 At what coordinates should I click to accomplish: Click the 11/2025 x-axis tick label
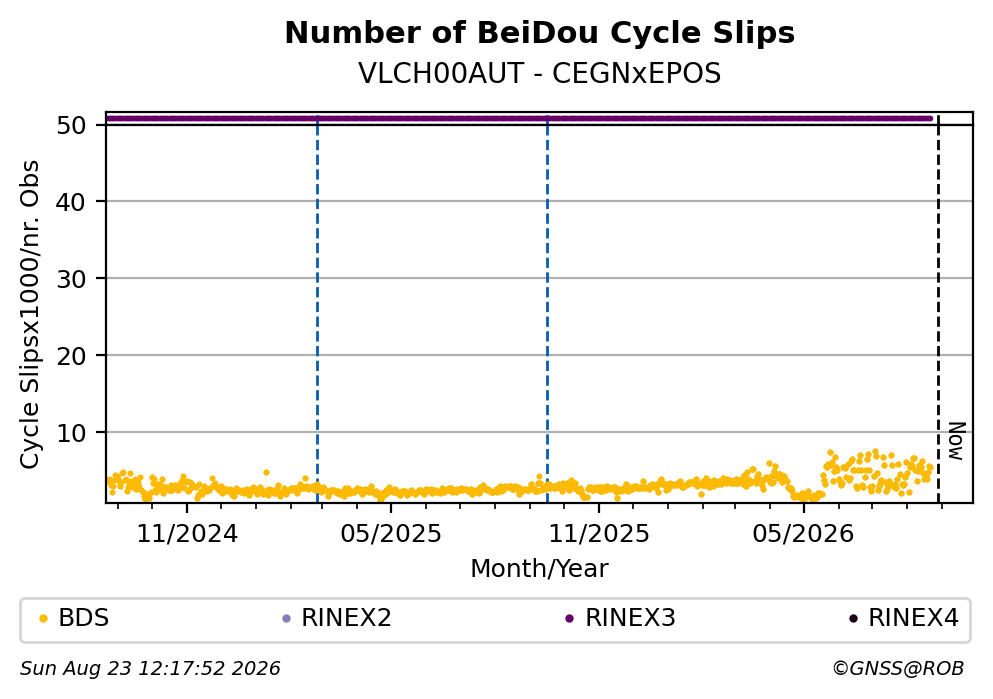[x=599, y=534]
